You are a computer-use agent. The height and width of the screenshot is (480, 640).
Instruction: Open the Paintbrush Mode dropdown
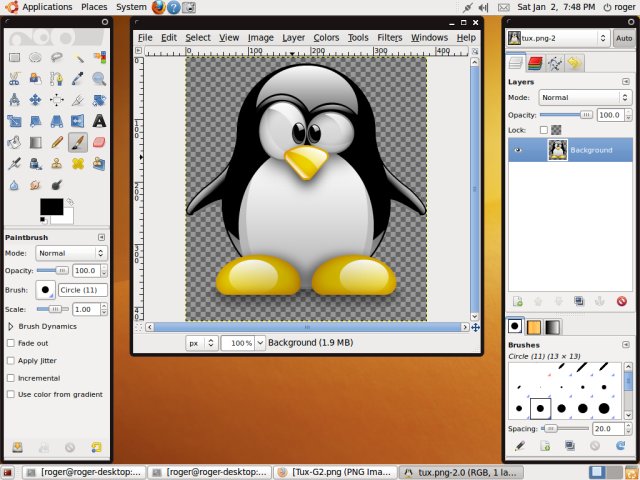(71, 253)
